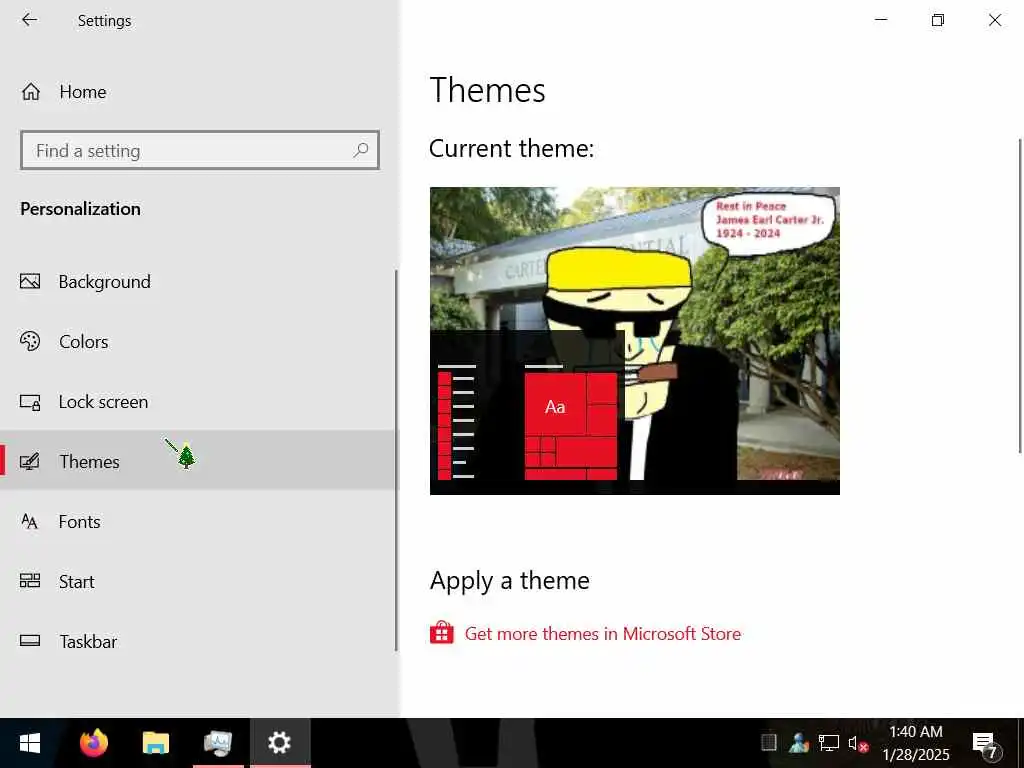
Task: Click the Start tiles icon
Action: pyautogui.click(x=30, y=581)
